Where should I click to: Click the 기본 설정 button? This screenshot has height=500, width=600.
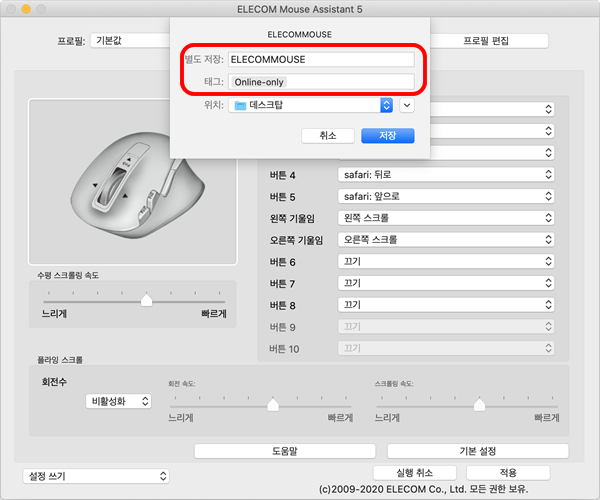(478, 451)
